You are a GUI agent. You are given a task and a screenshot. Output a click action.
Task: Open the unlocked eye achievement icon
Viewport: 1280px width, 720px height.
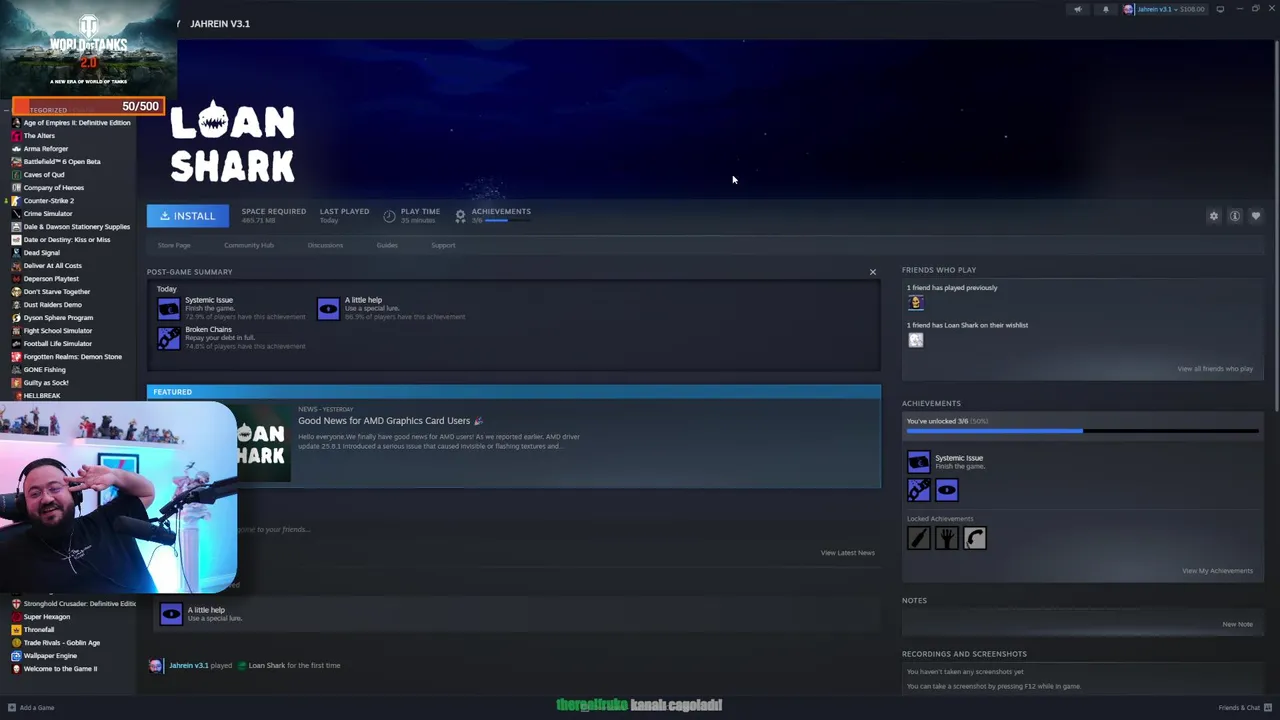pyautogui.click(x=946, y=489)
